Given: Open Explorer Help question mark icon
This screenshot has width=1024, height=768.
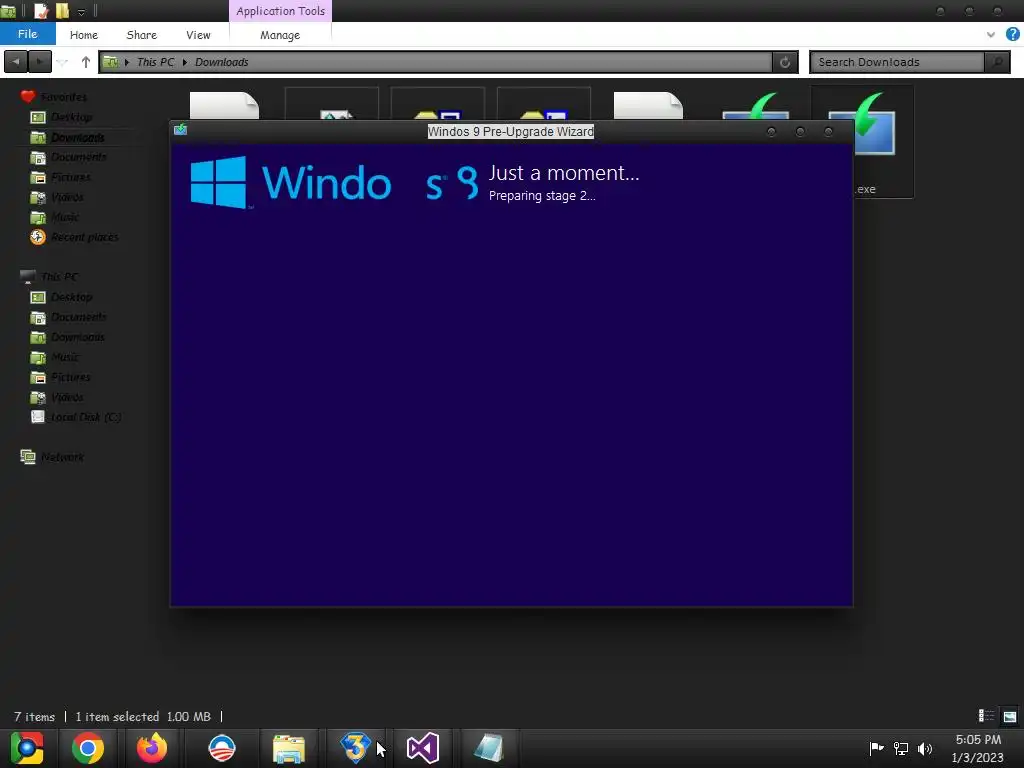Looking at the screenshot, I should 1013,34.
